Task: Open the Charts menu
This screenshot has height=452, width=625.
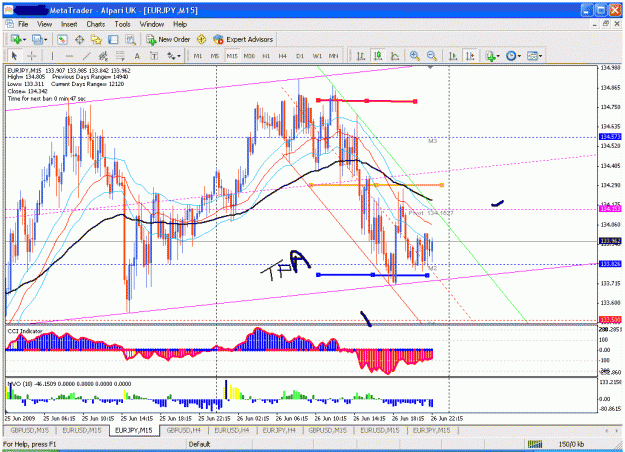Action: [x=96, y=24]
